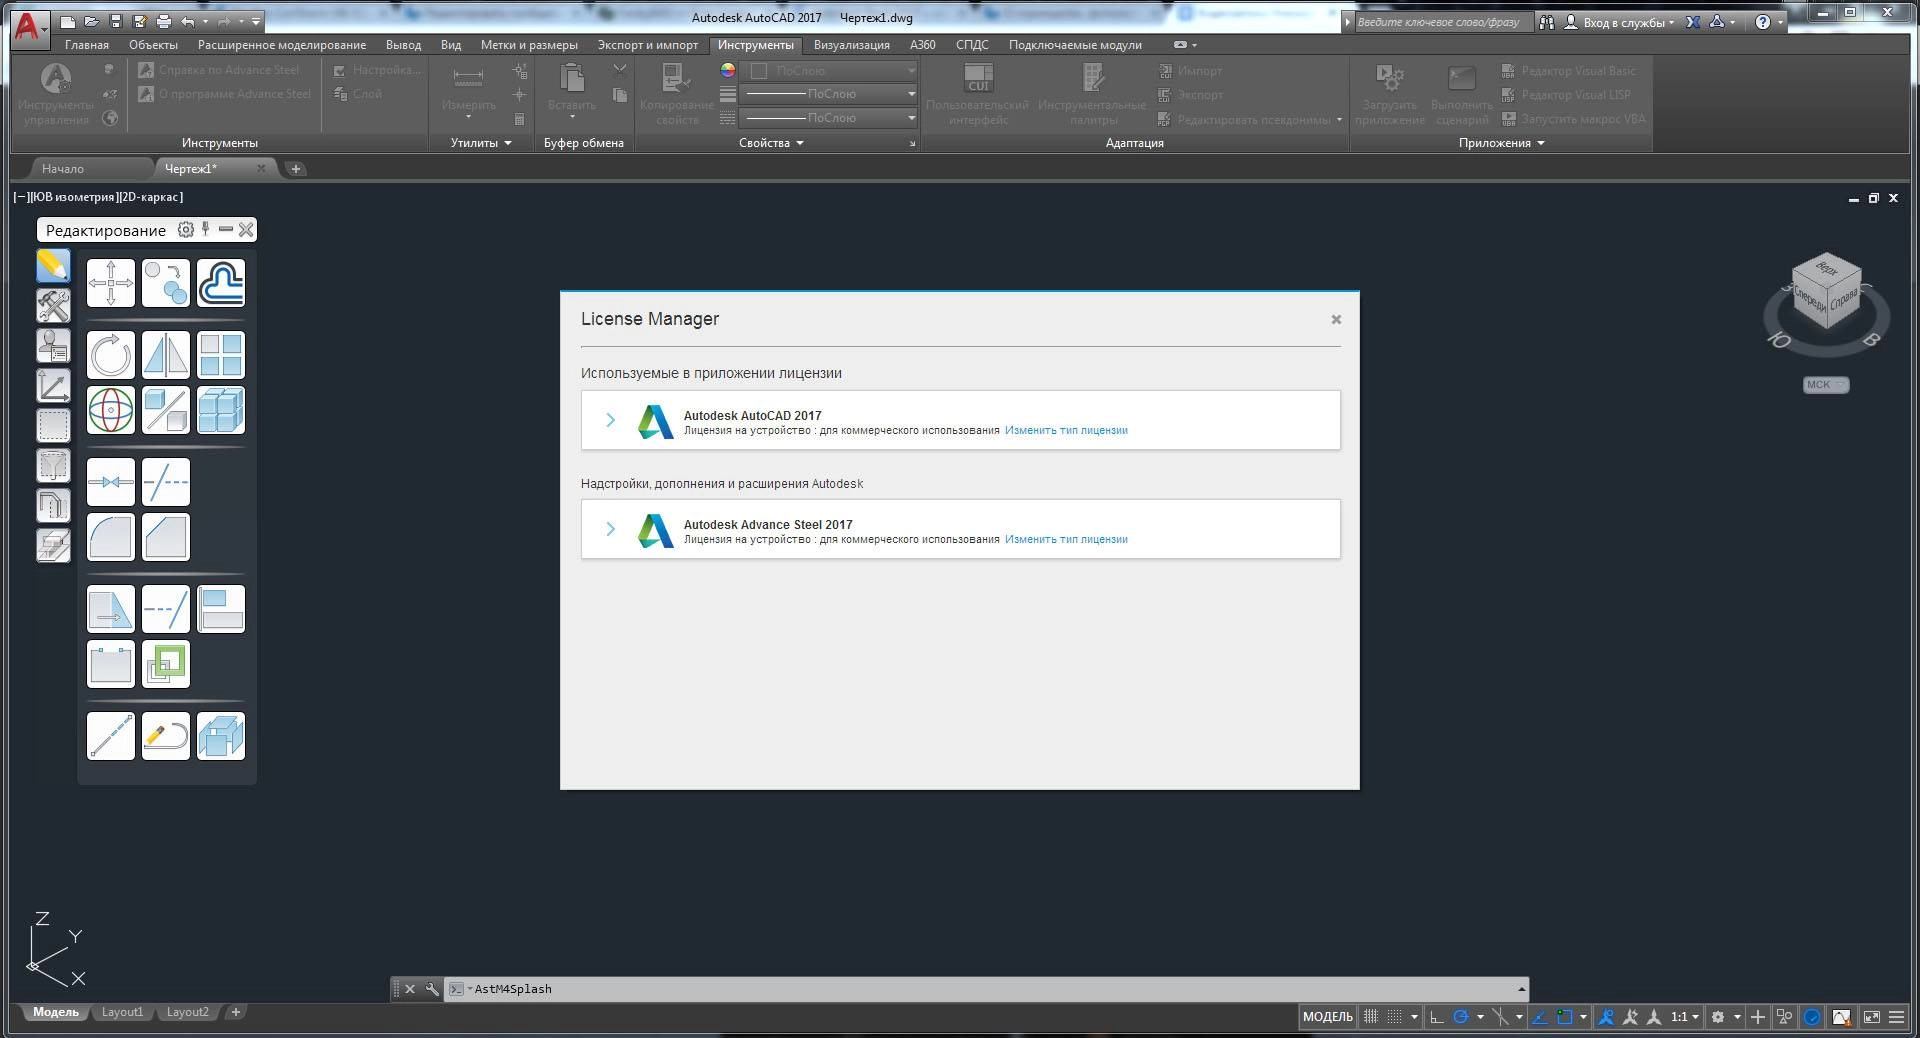Screen dimensions: 1920x1038
Task: Open the object color wheel in Свойства
Action: point(727,71)
